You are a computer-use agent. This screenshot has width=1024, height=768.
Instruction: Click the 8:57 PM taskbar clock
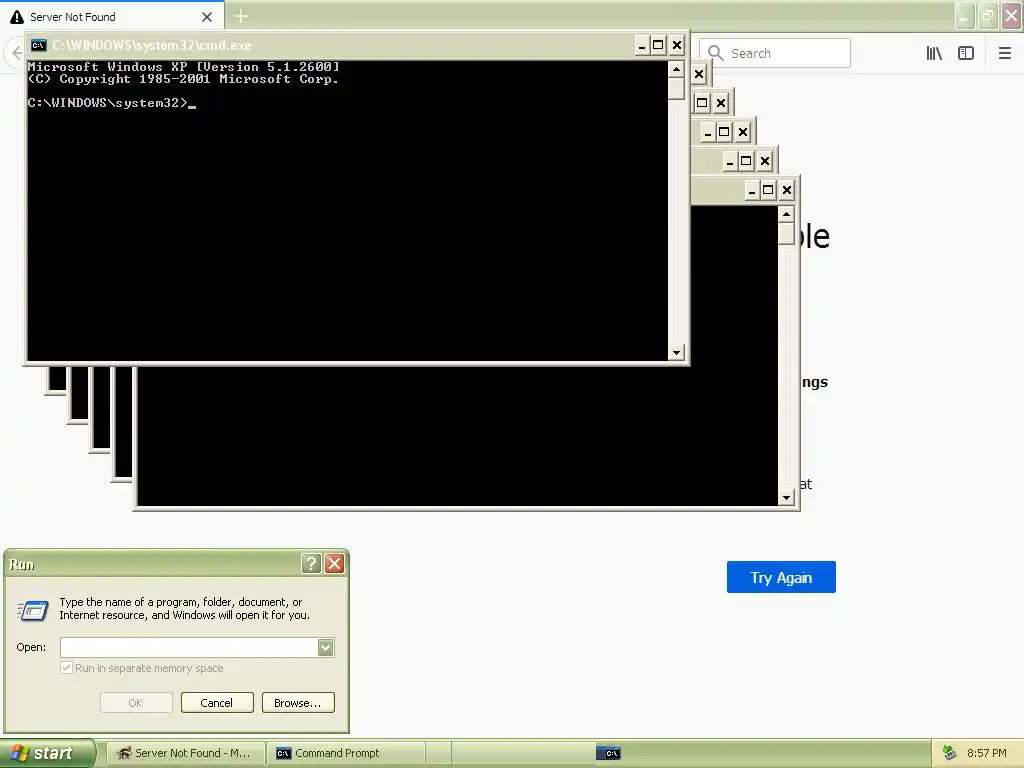[x=987, y=753]
